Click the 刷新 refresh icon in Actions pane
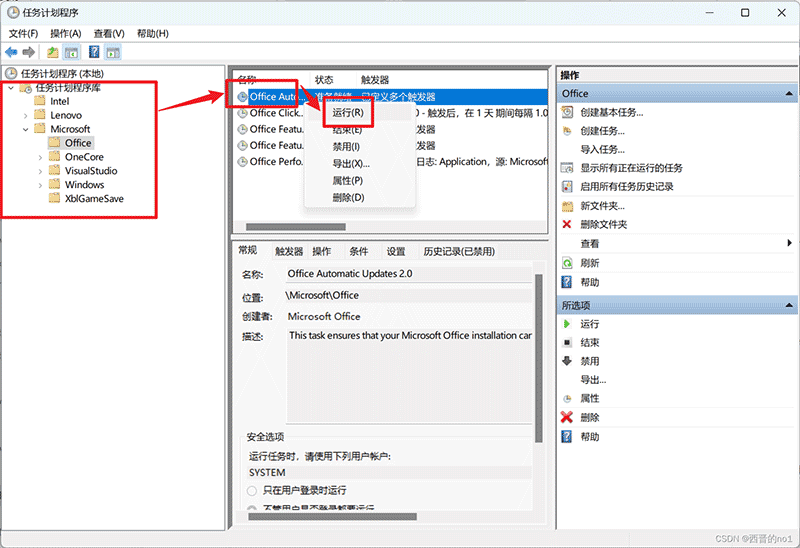 568,263
